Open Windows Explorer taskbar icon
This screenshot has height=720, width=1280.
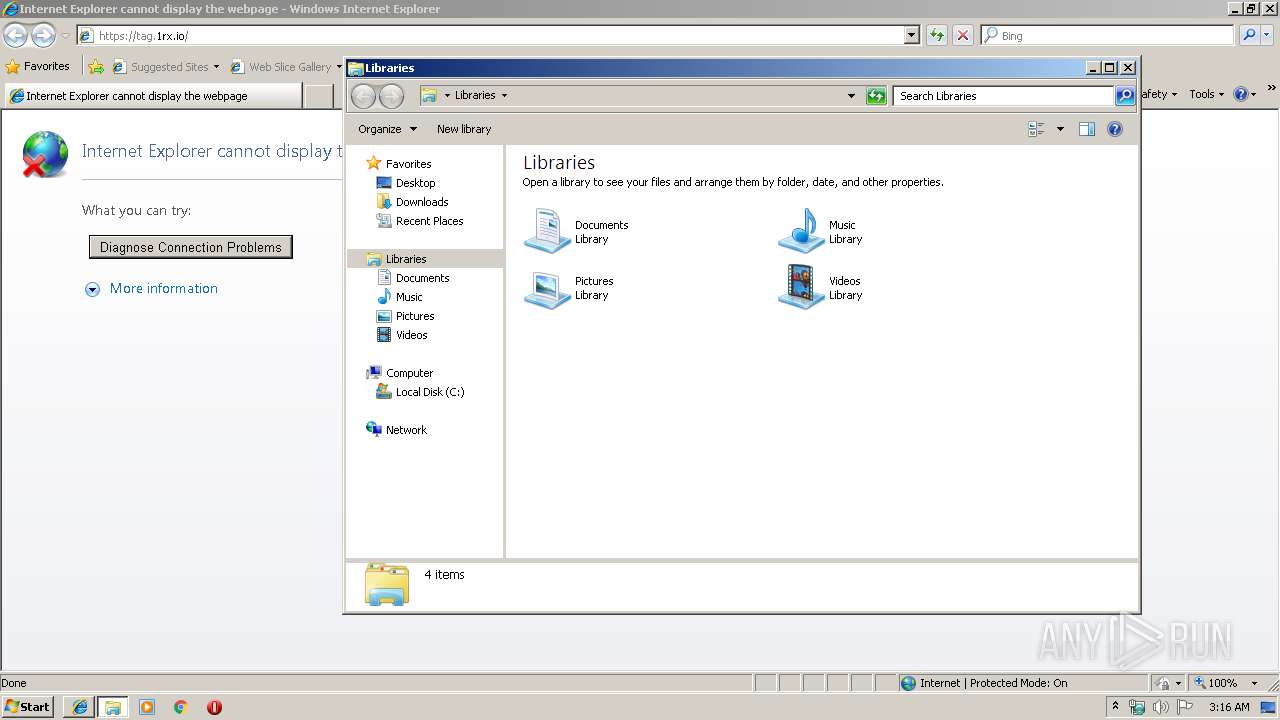coord(113,707)
